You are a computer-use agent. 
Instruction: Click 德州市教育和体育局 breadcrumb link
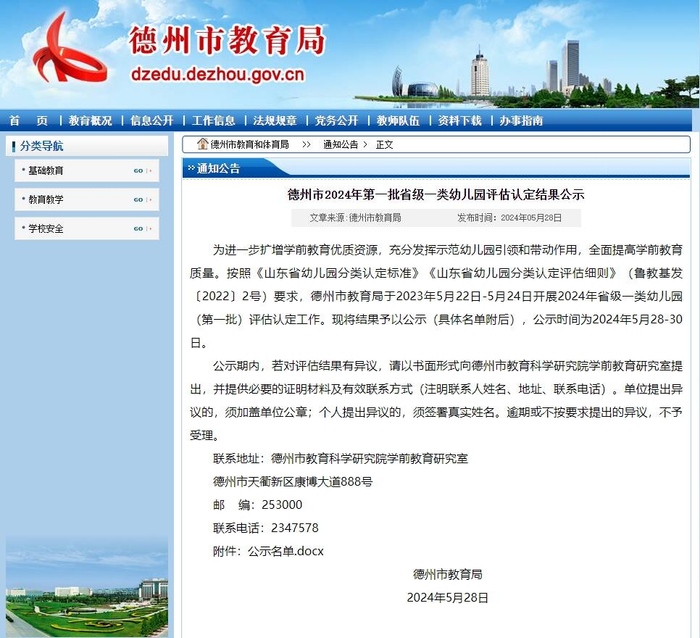pos(250,144)
